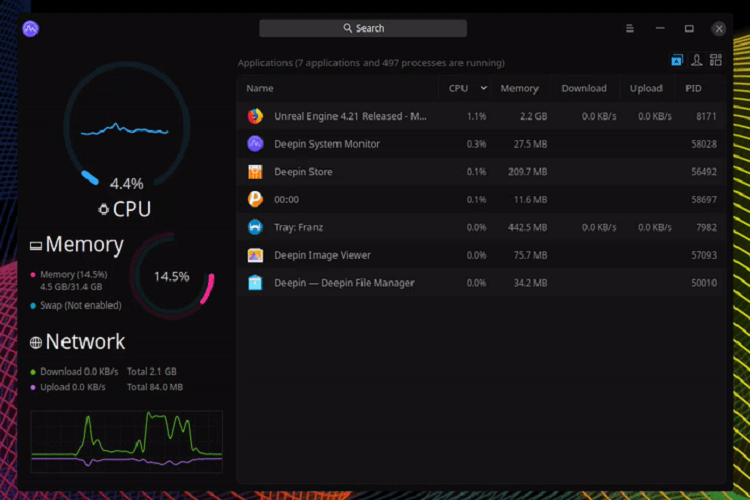
Task: Select the Deepin System Monitor process name
Action: [327, 144]
